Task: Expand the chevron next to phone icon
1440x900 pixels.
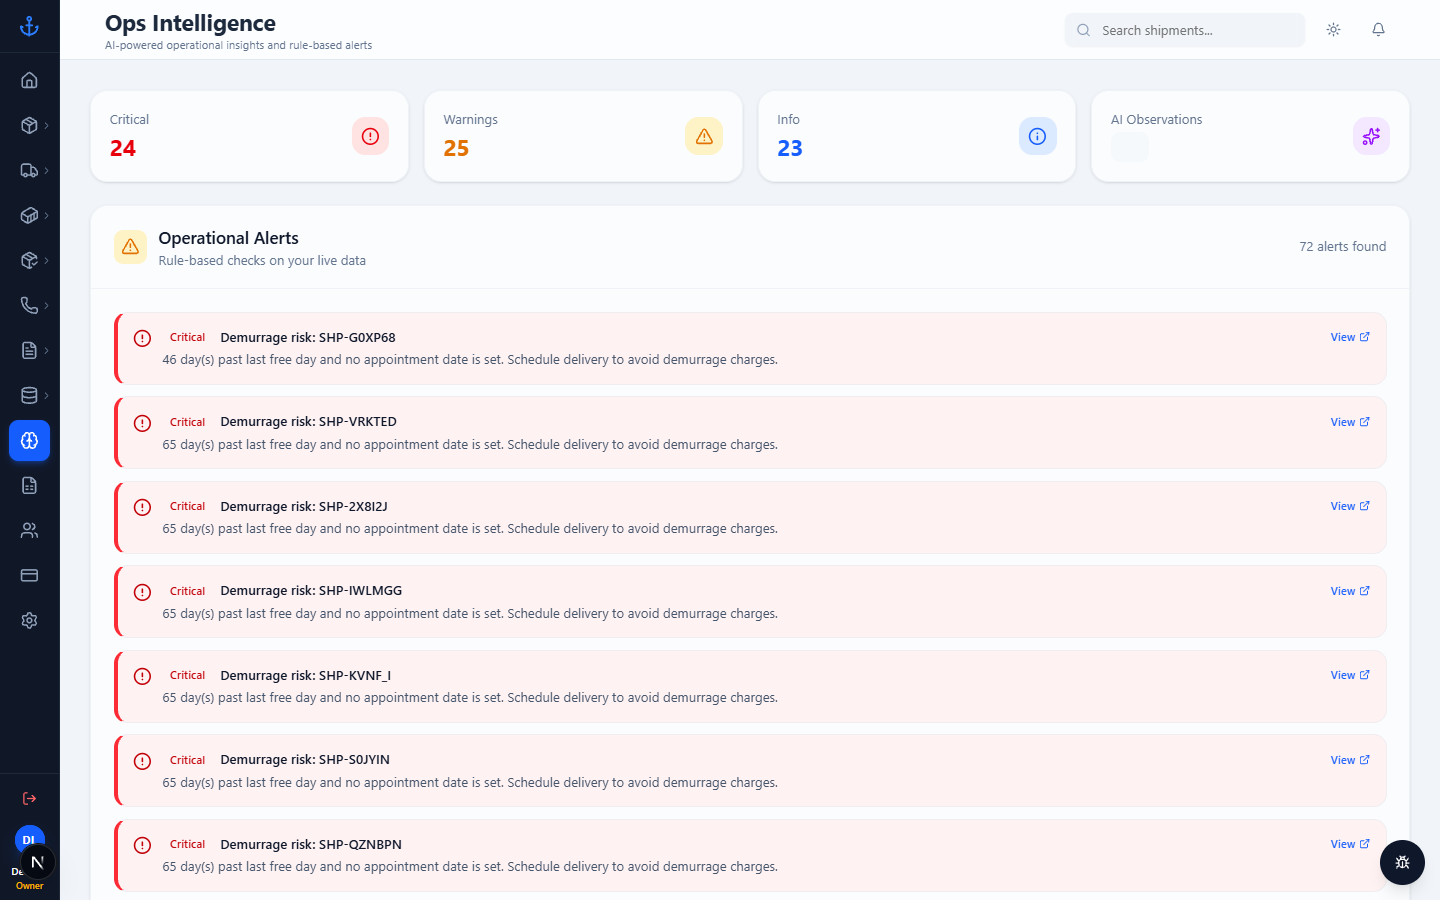Action: click(46, 305)
